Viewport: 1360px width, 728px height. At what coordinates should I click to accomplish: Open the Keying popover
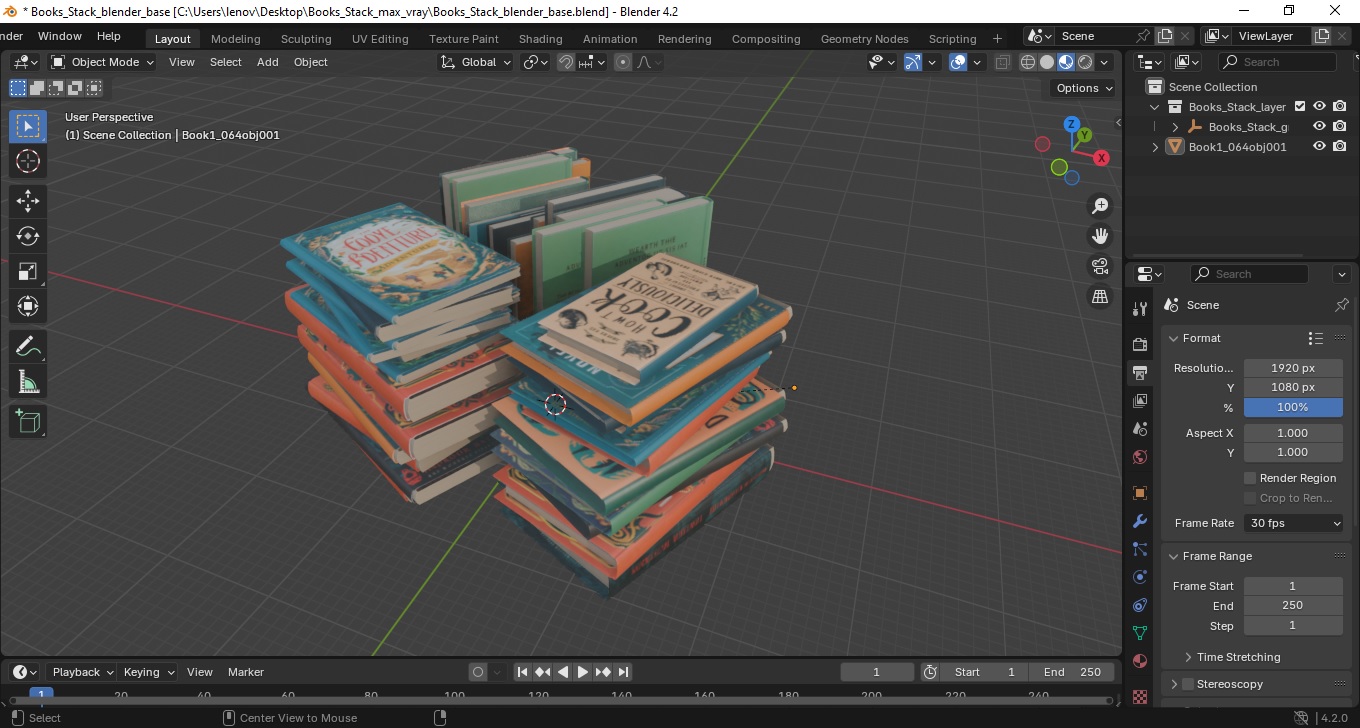click(x=148, y=672)
